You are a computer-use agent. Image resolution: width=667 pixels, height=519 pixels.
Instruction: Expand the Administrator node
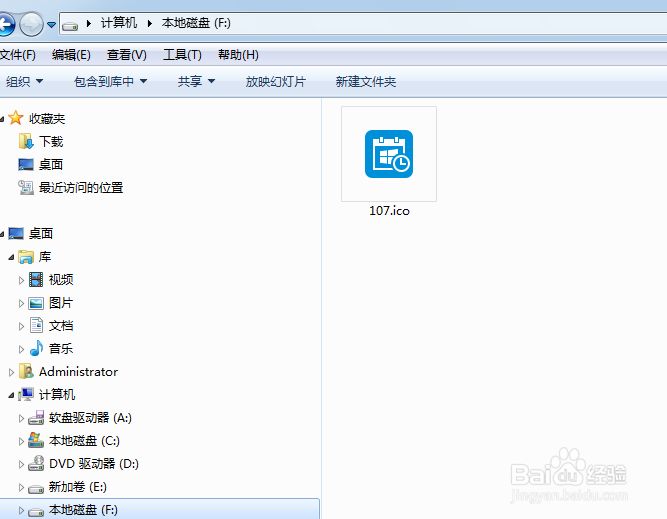(x=11, y=372)
